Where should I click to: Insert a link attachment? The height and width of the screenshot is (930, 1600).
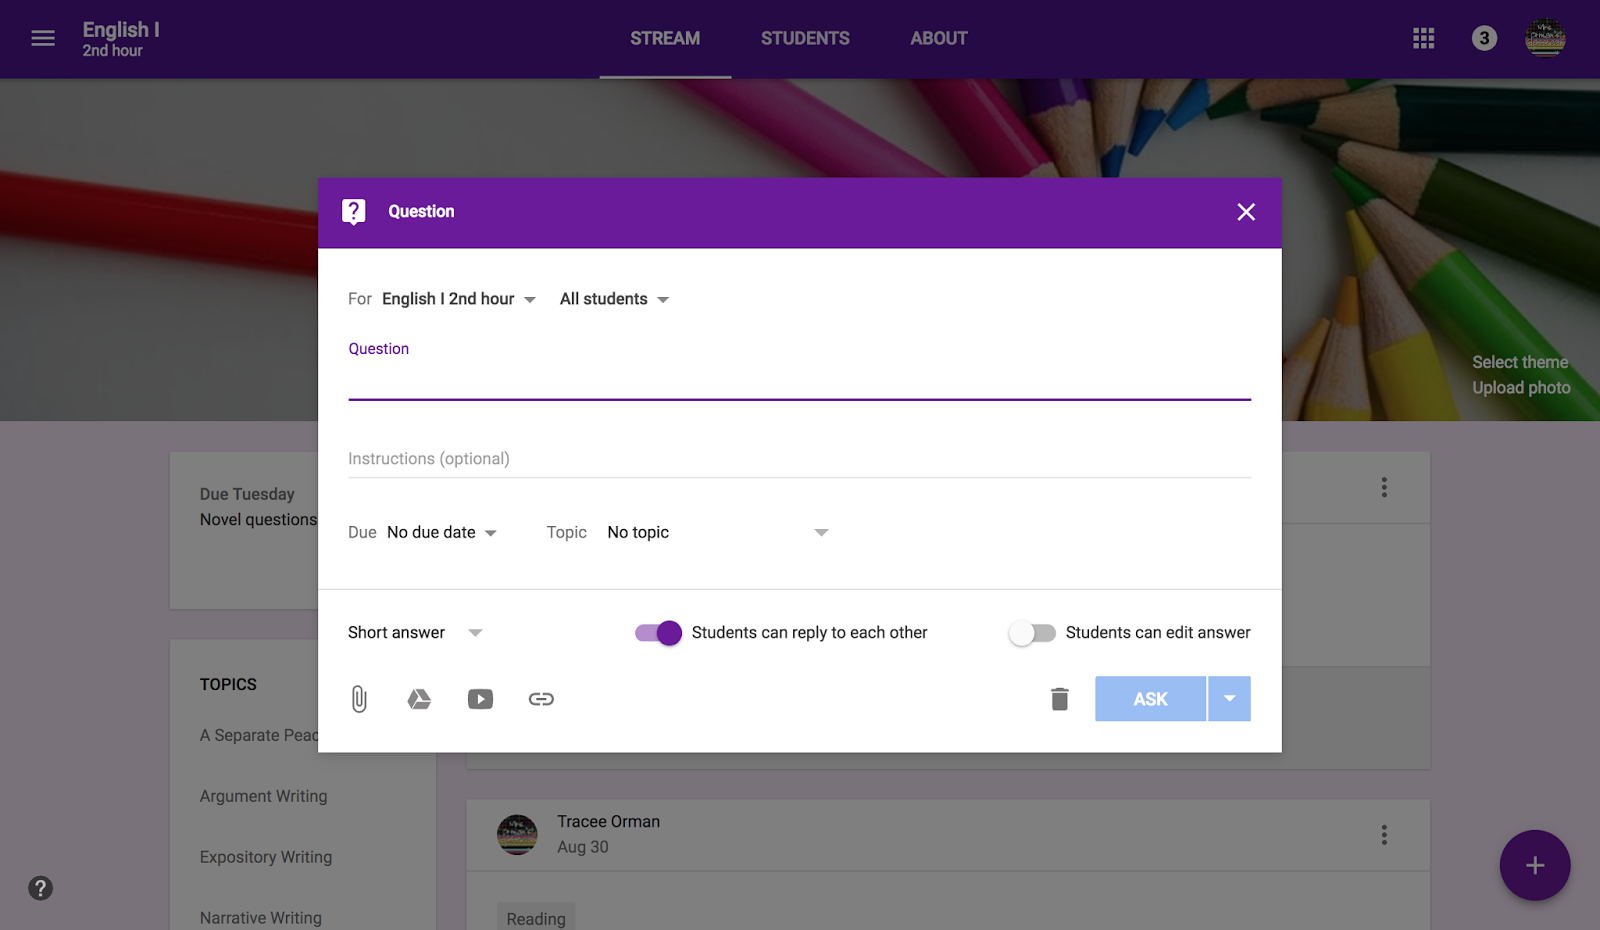pos(541,698)
